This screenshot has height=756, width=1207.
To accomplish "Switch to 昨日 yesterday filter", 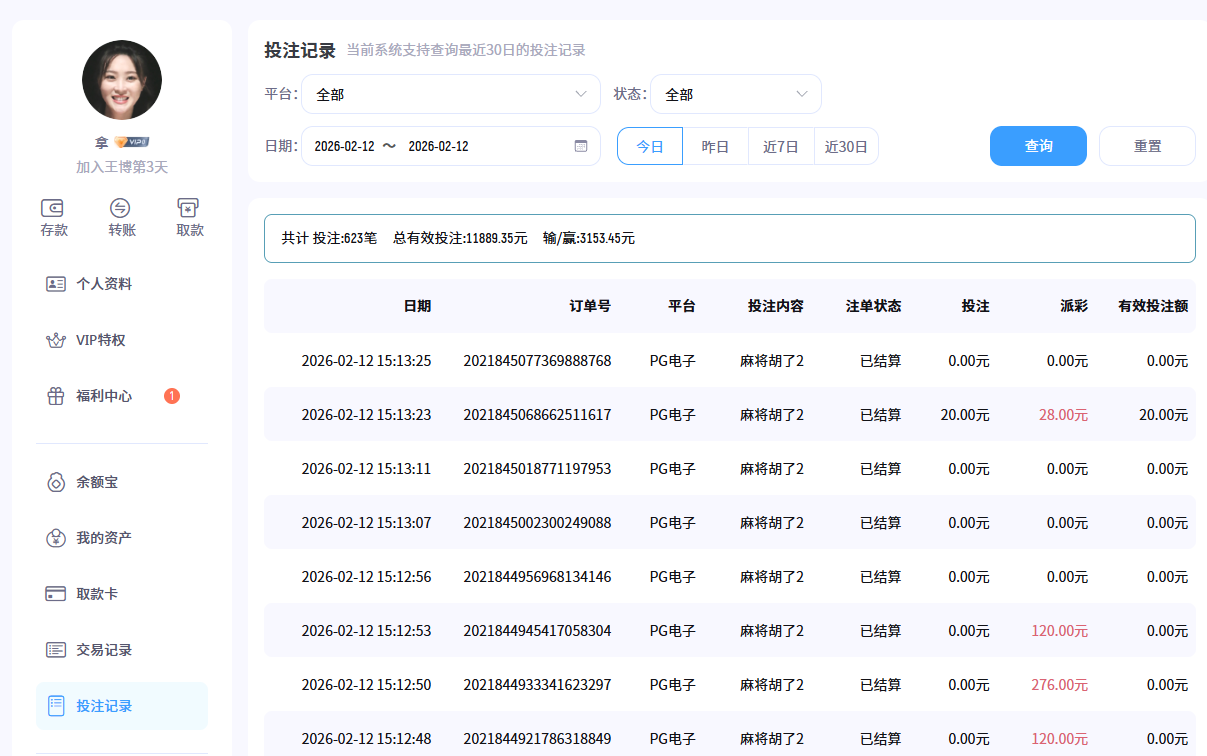I will click(715, 145).
